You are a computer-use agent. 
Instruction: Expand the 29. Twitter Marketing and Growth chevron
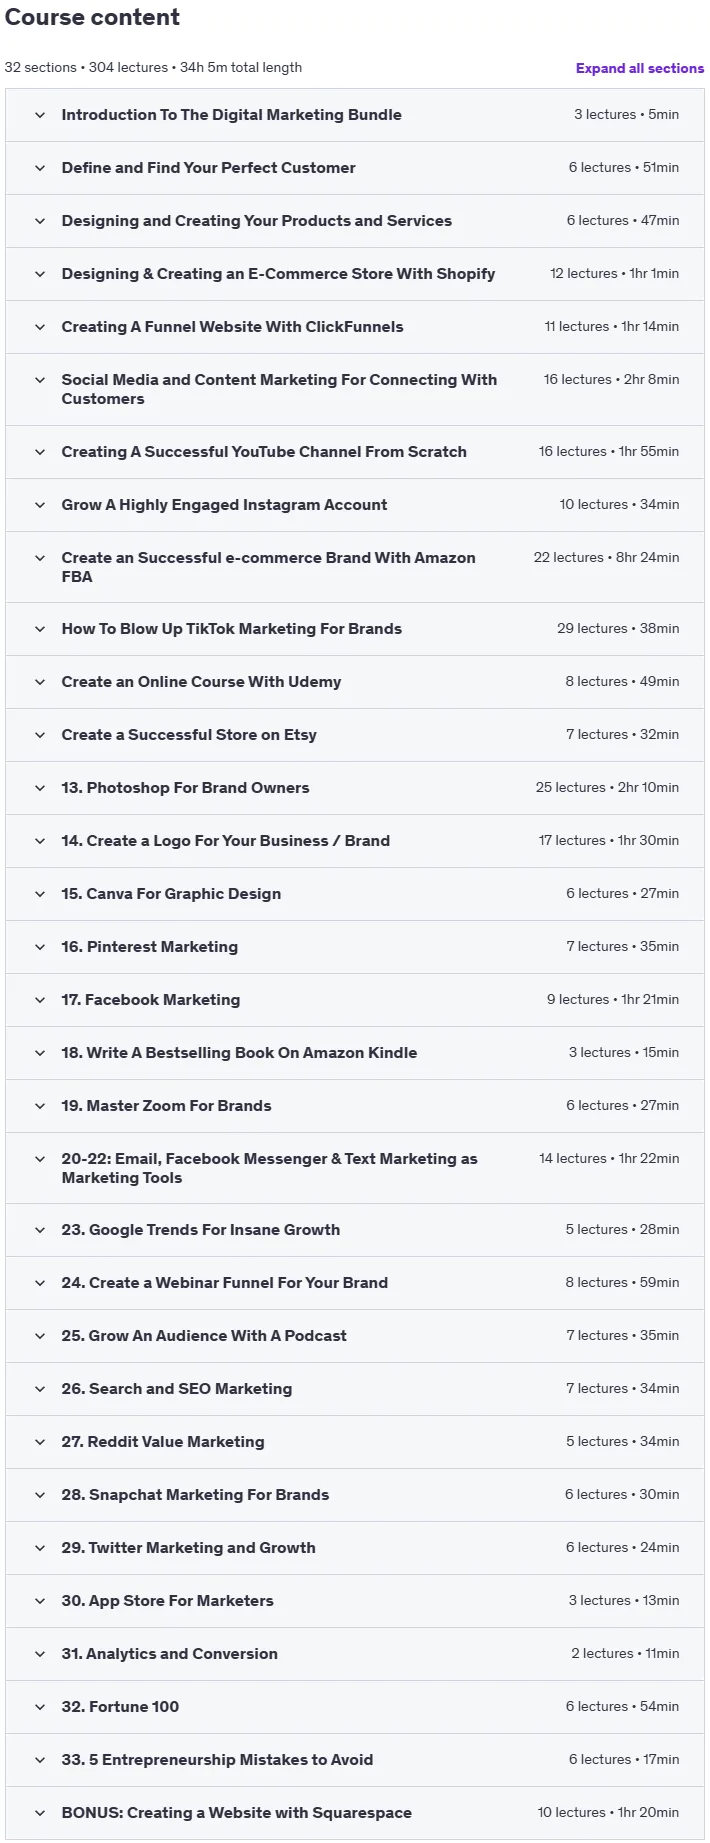coord(40,1548)
